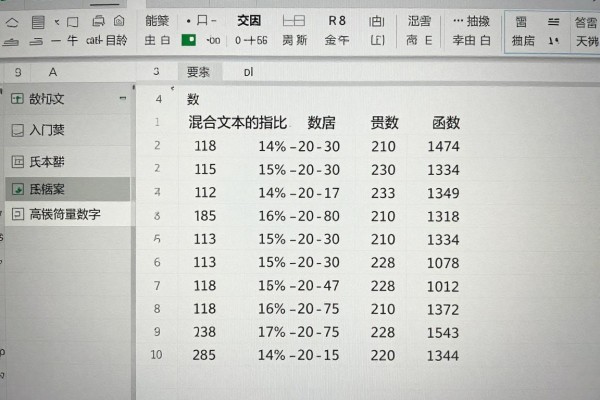The width and height of the screenshot is (600, 400).
Task: Click the bold 交困 ribbon button
Action: 249,21
